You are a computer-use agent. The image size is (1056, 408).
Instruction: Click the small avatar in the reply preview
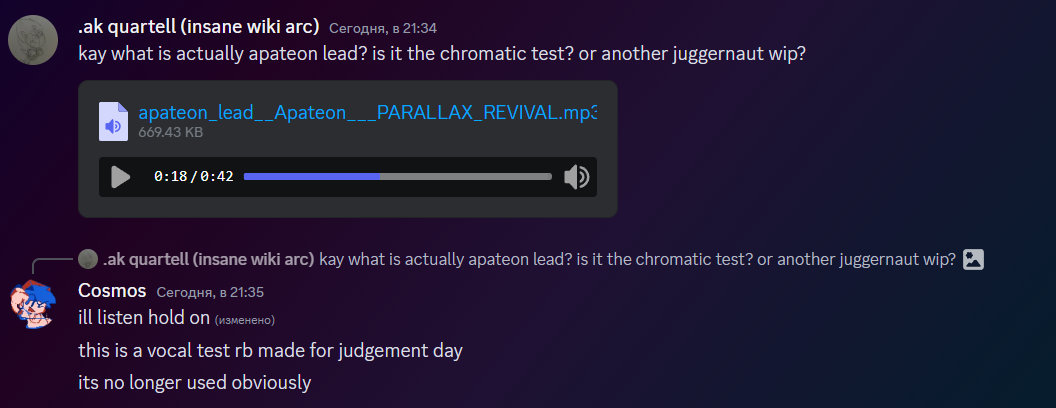(x=88, y=259)
